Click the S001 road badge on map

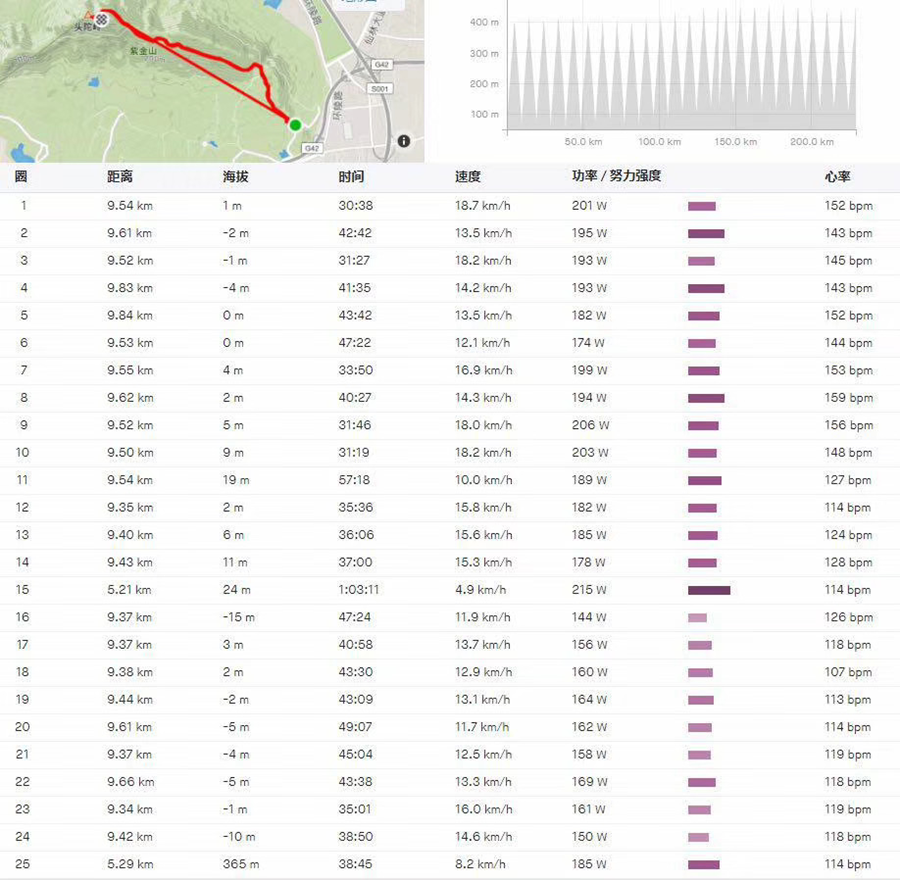380,89
